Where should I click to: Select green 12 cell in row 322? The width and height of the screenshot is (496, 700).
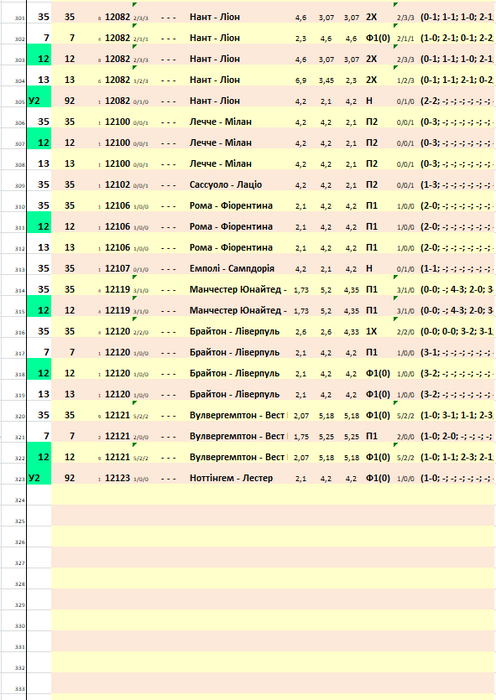39,453
